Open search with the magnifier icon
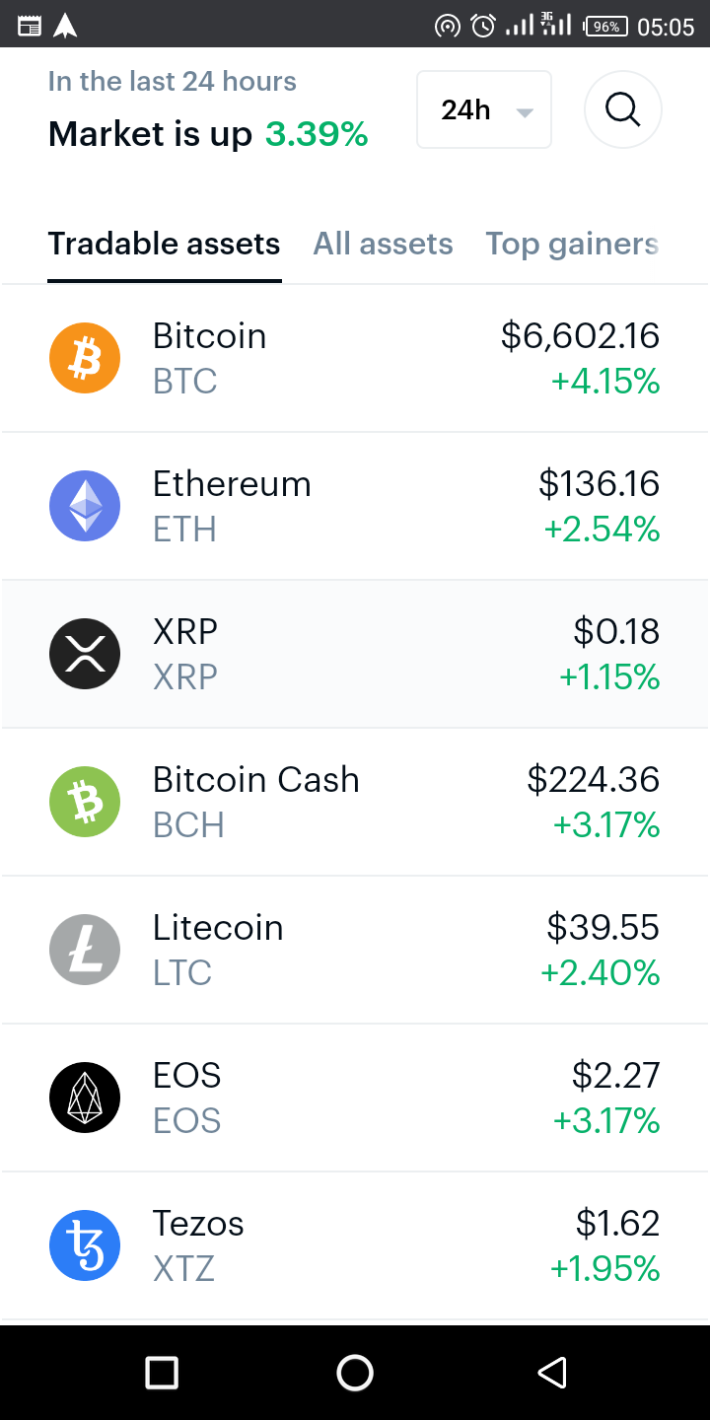 click(623, 110)
